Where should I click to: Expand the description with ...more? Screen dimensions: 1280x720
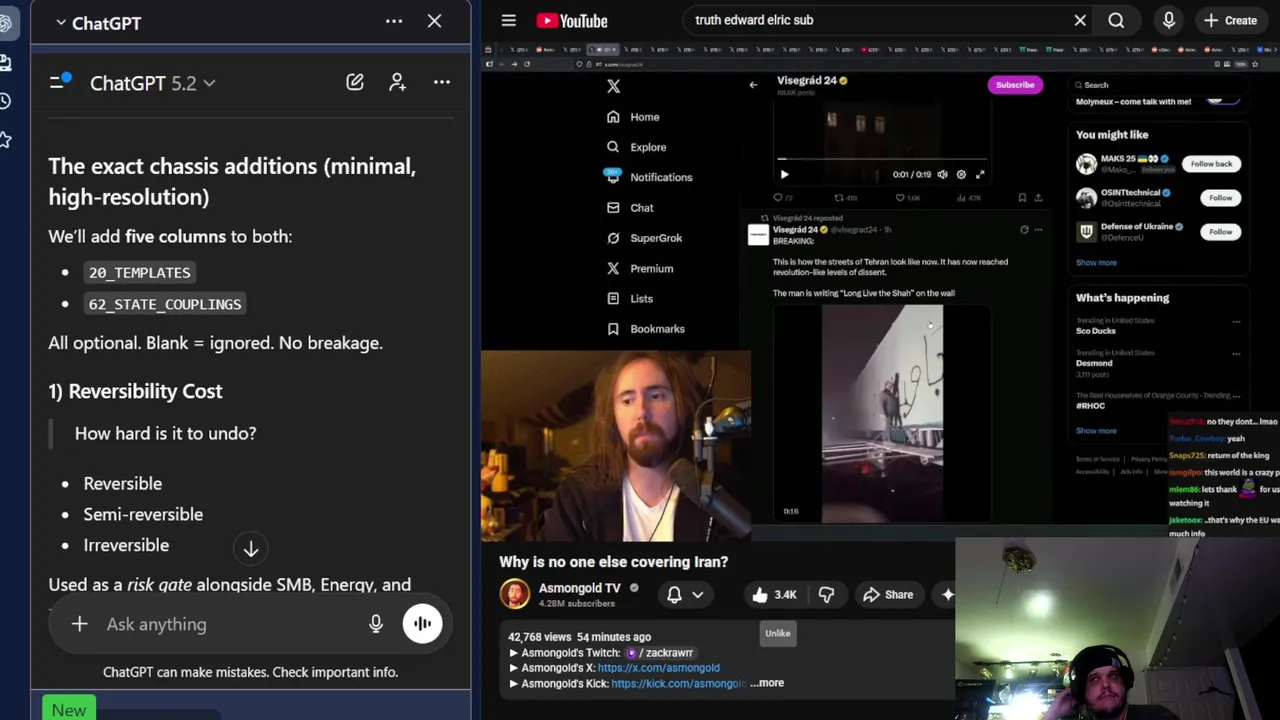[x=767, y=683]
